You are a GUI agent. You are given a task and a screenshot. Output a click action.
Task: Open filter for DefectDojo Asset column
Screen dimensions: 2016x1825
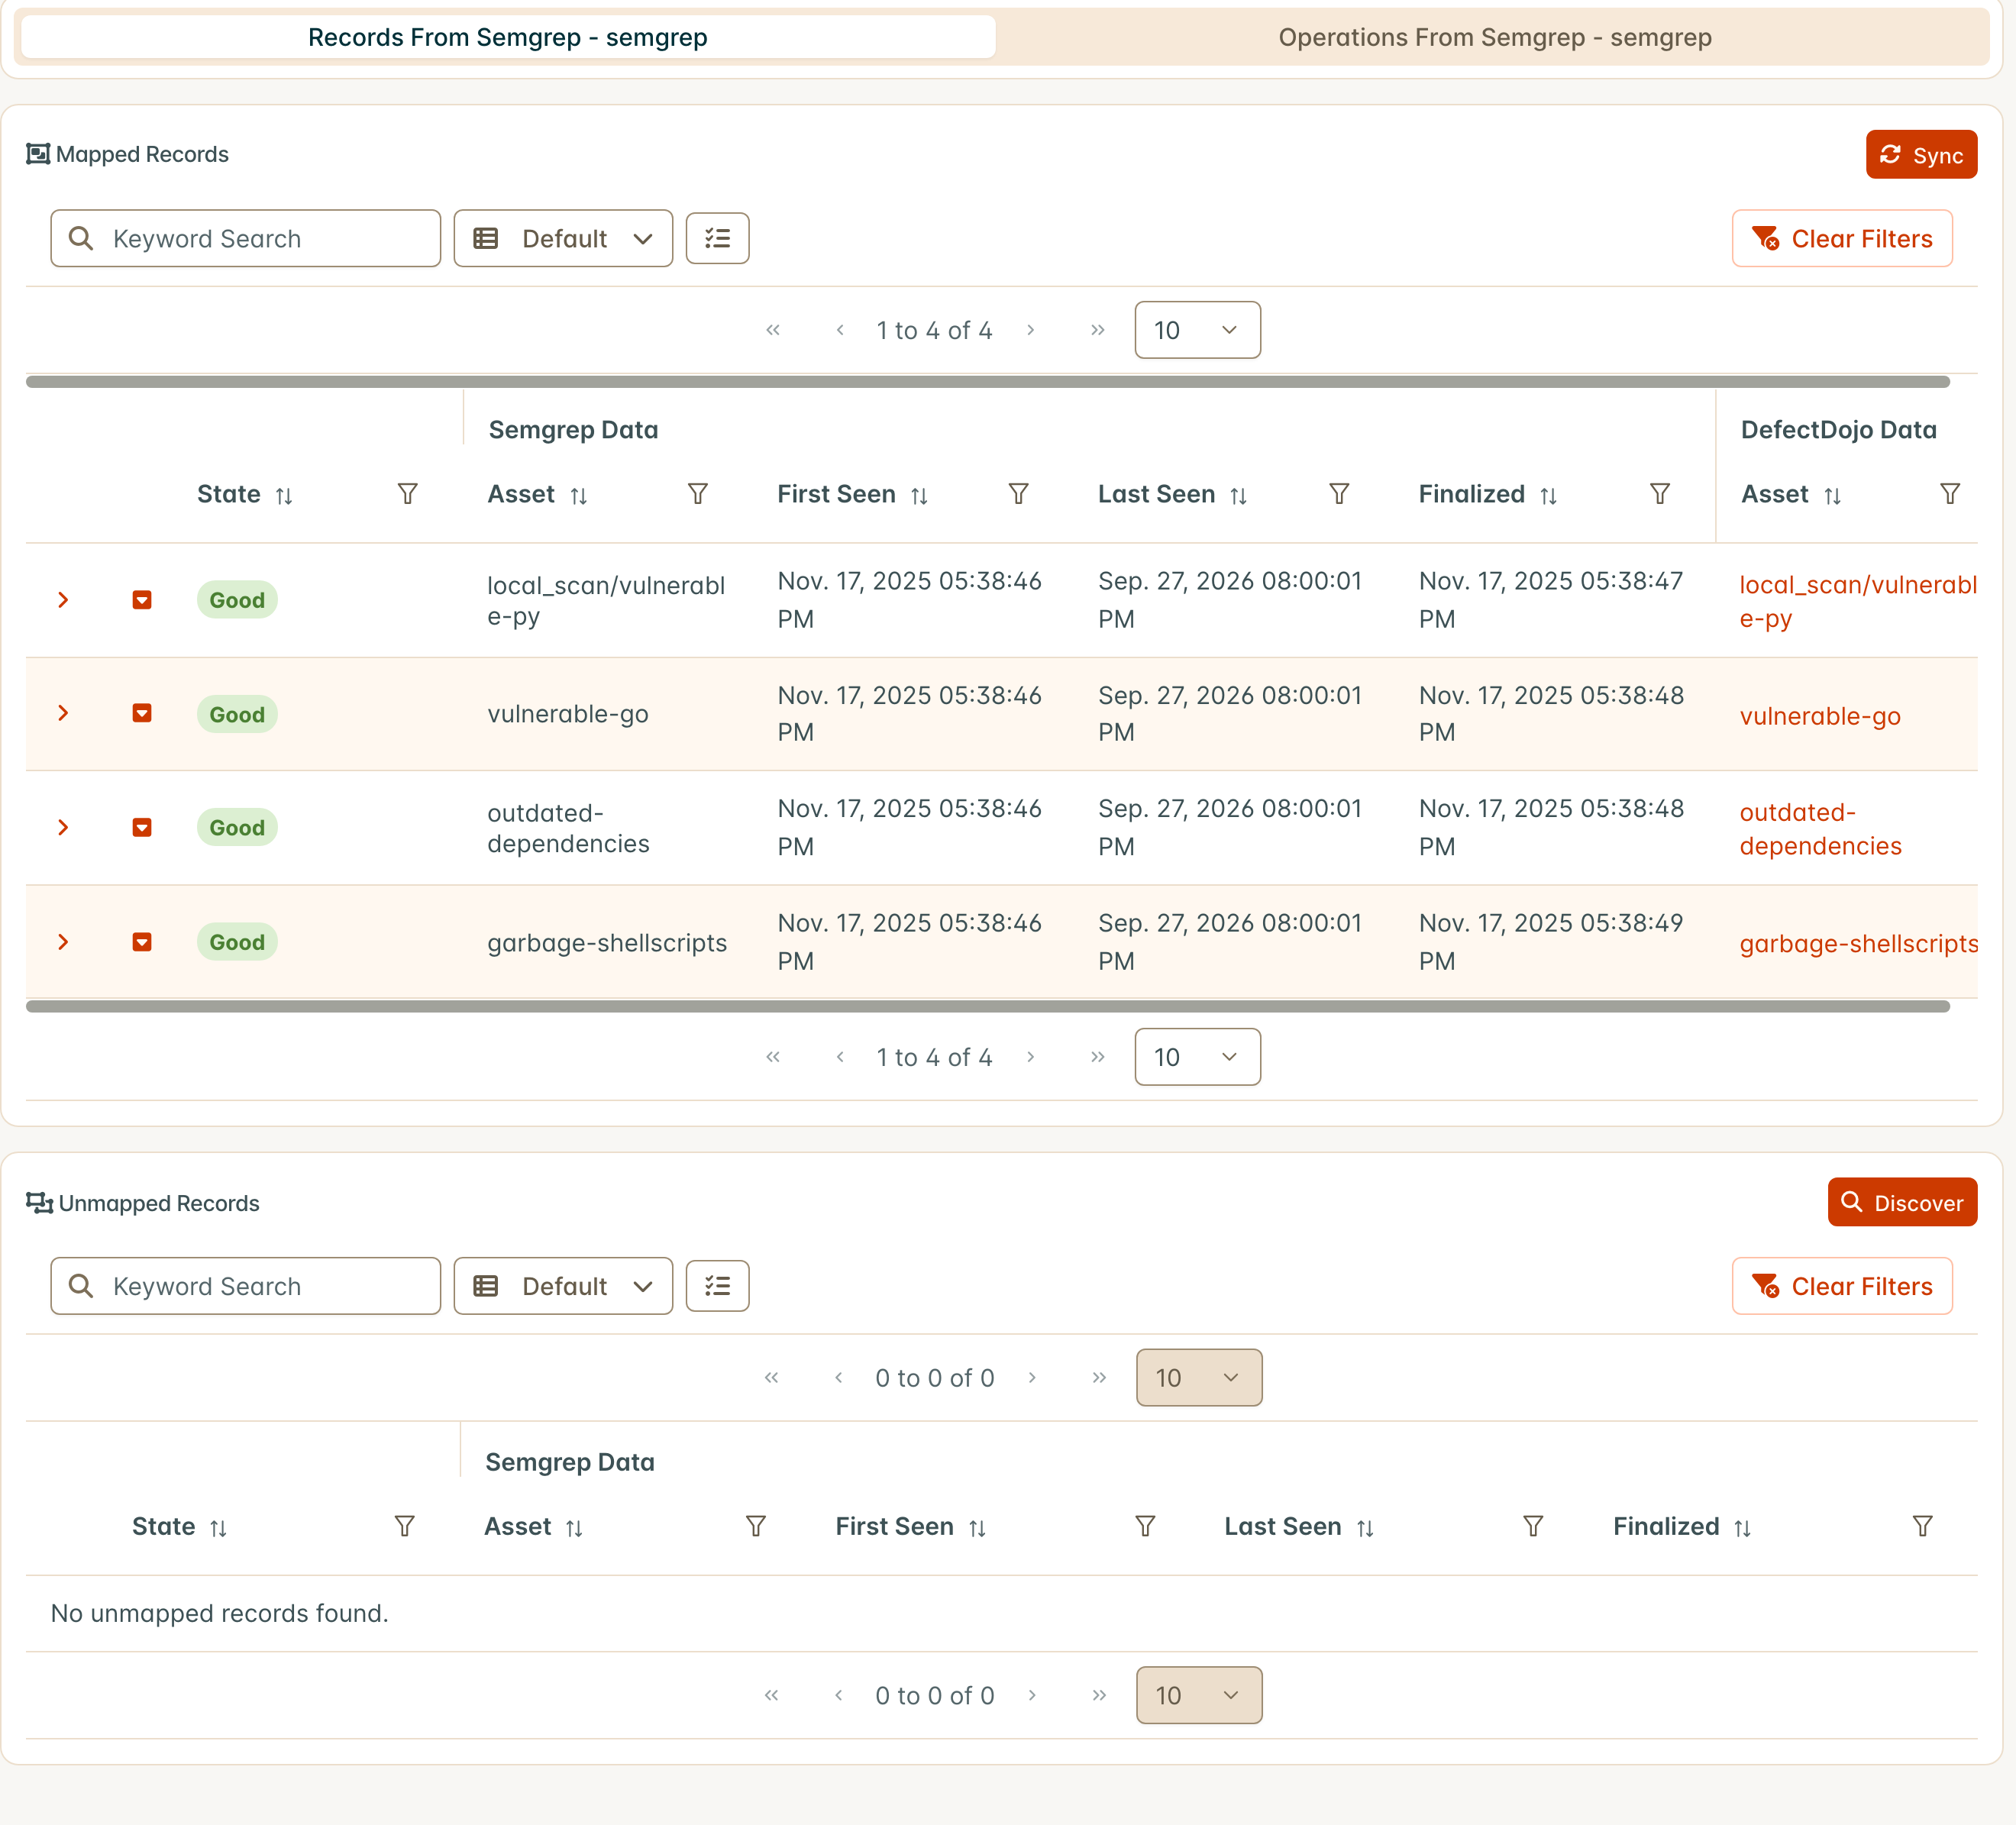(1950, 494)
